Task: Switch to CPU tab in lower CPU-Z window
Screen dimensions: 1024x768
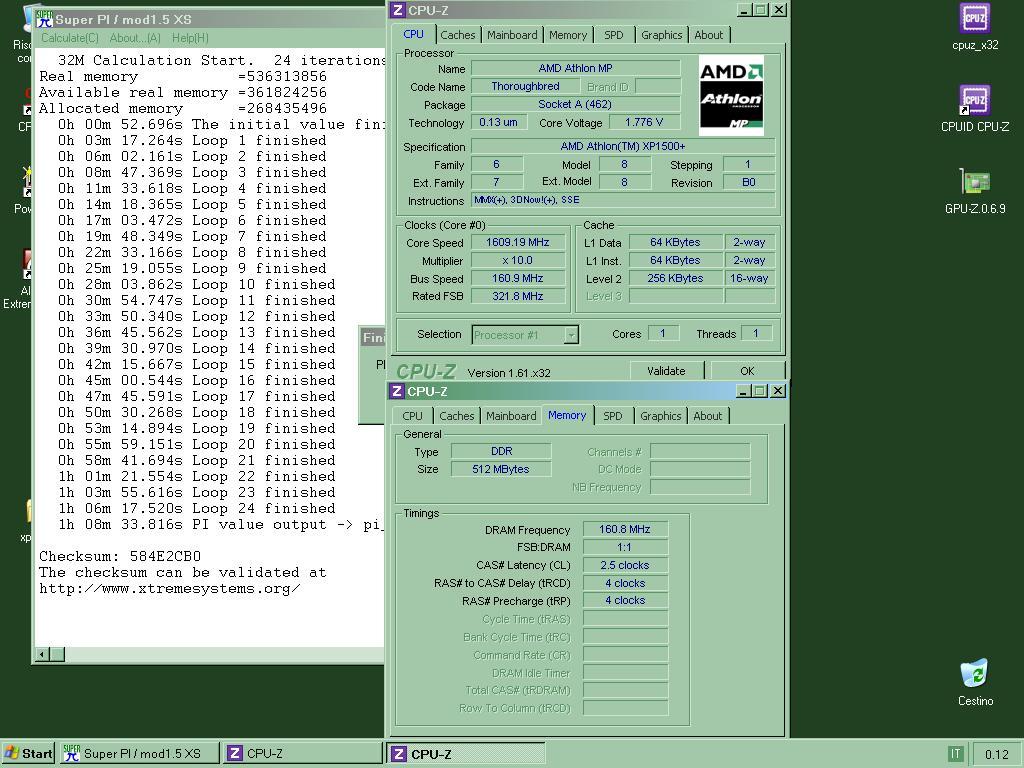Action: point(412,416)
